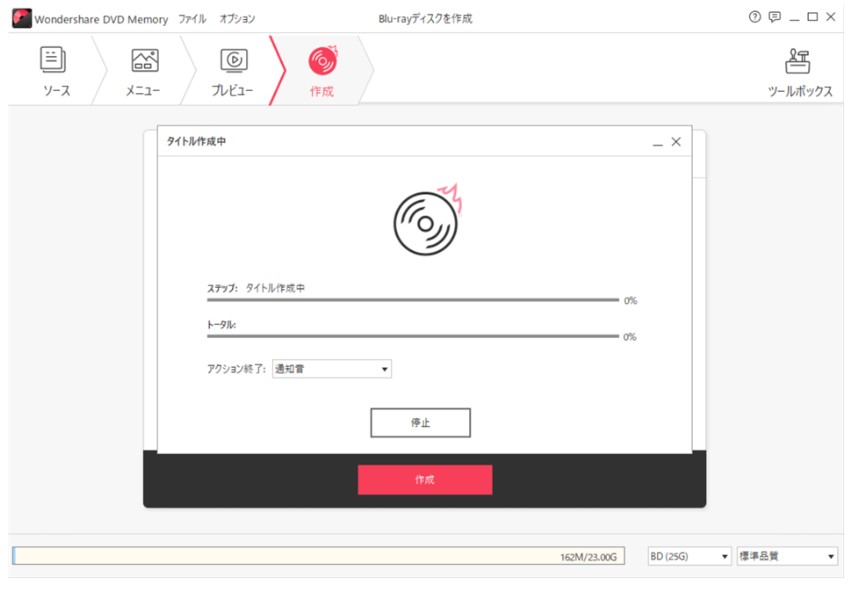Click the ステップ progress bar
The height and width of the screenshot is (593, 849).
413,299
